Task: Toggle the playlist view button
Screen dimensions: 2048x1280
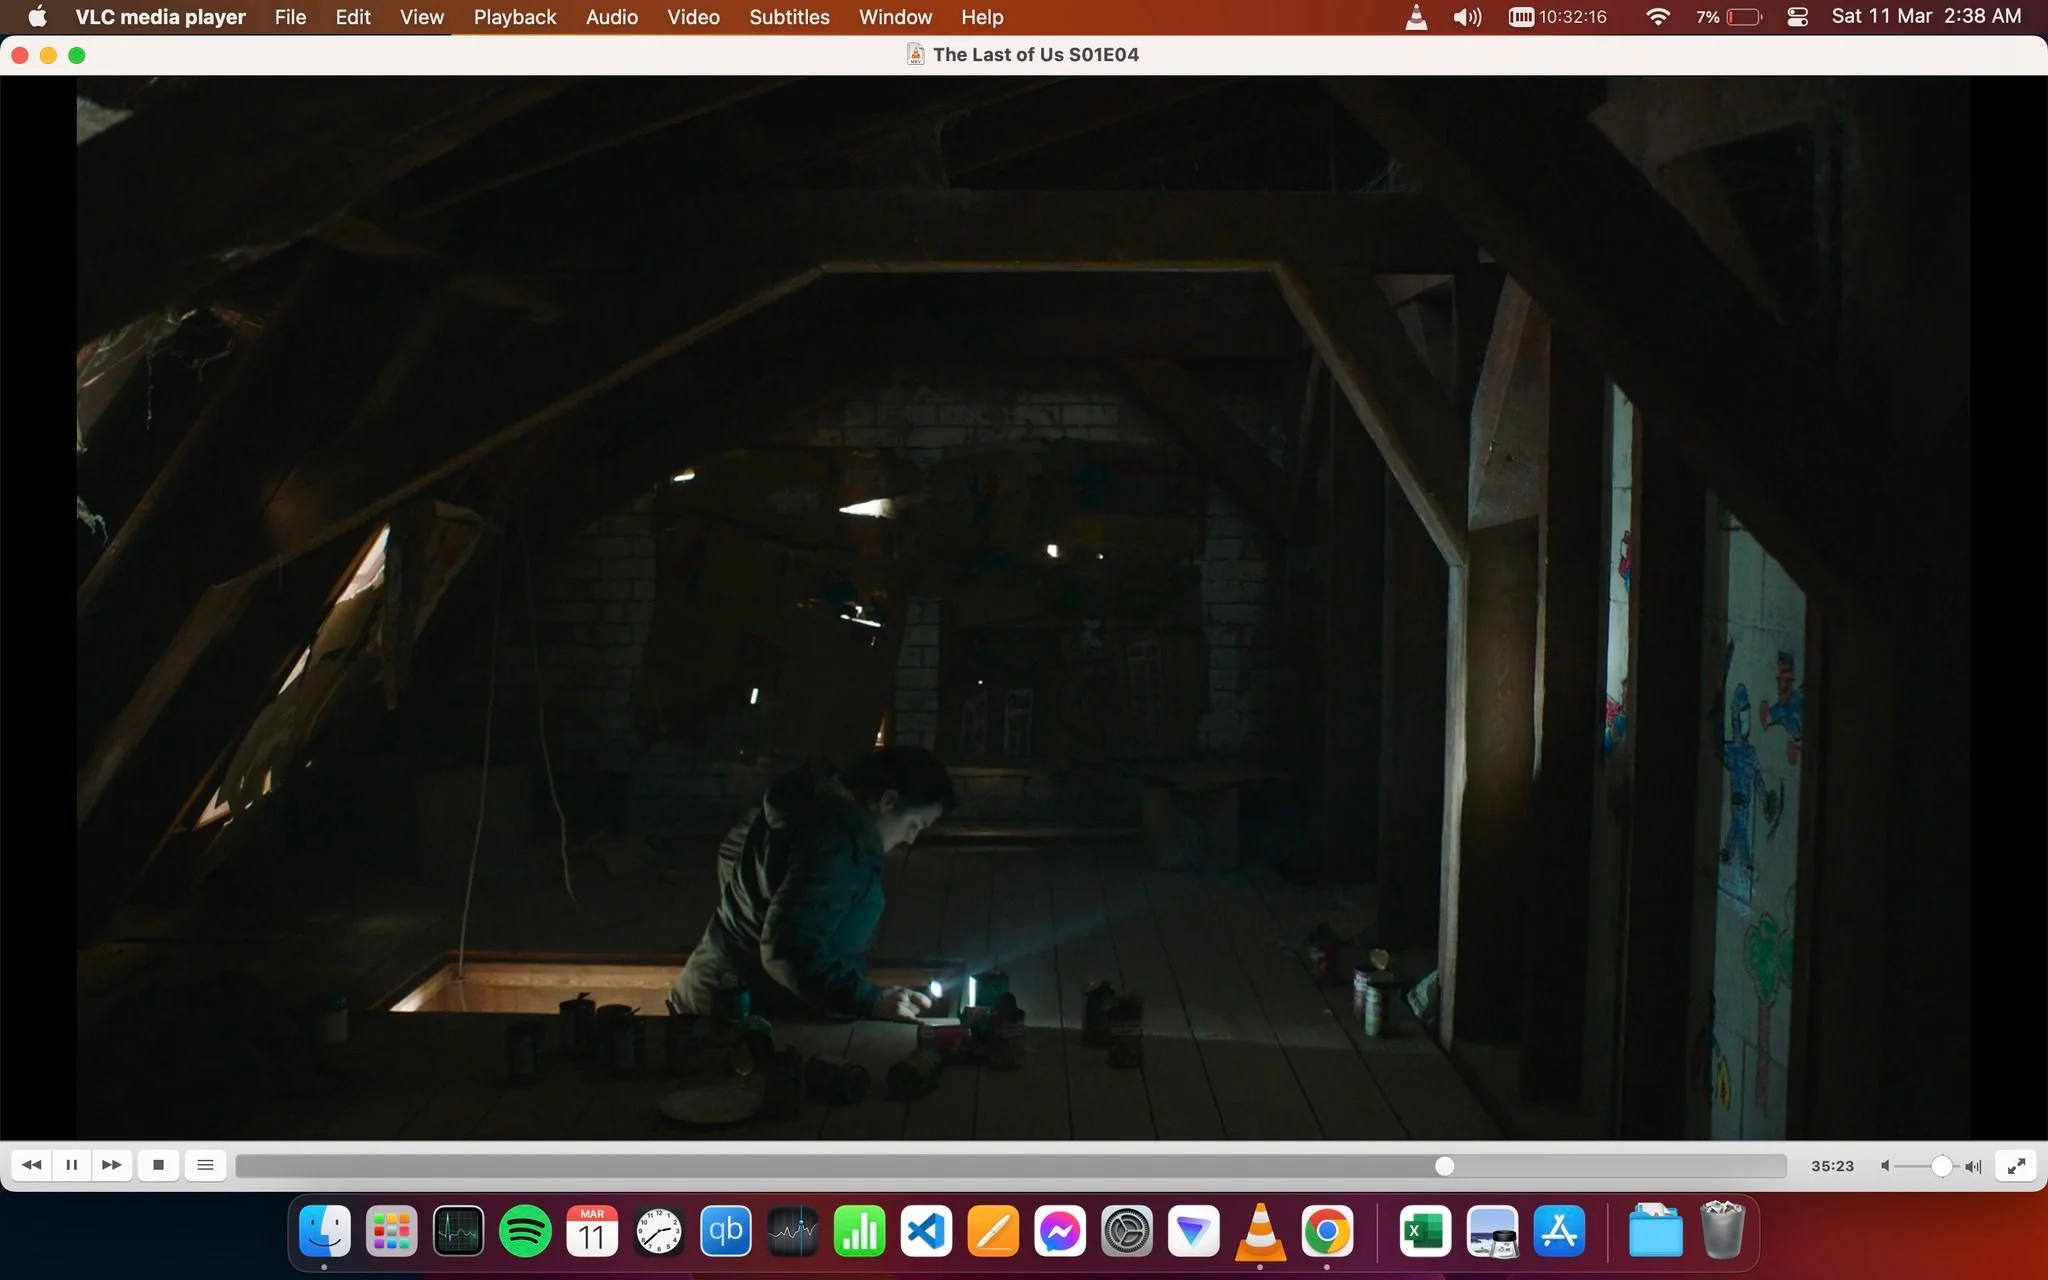Action: click(x=205, y=1165)
